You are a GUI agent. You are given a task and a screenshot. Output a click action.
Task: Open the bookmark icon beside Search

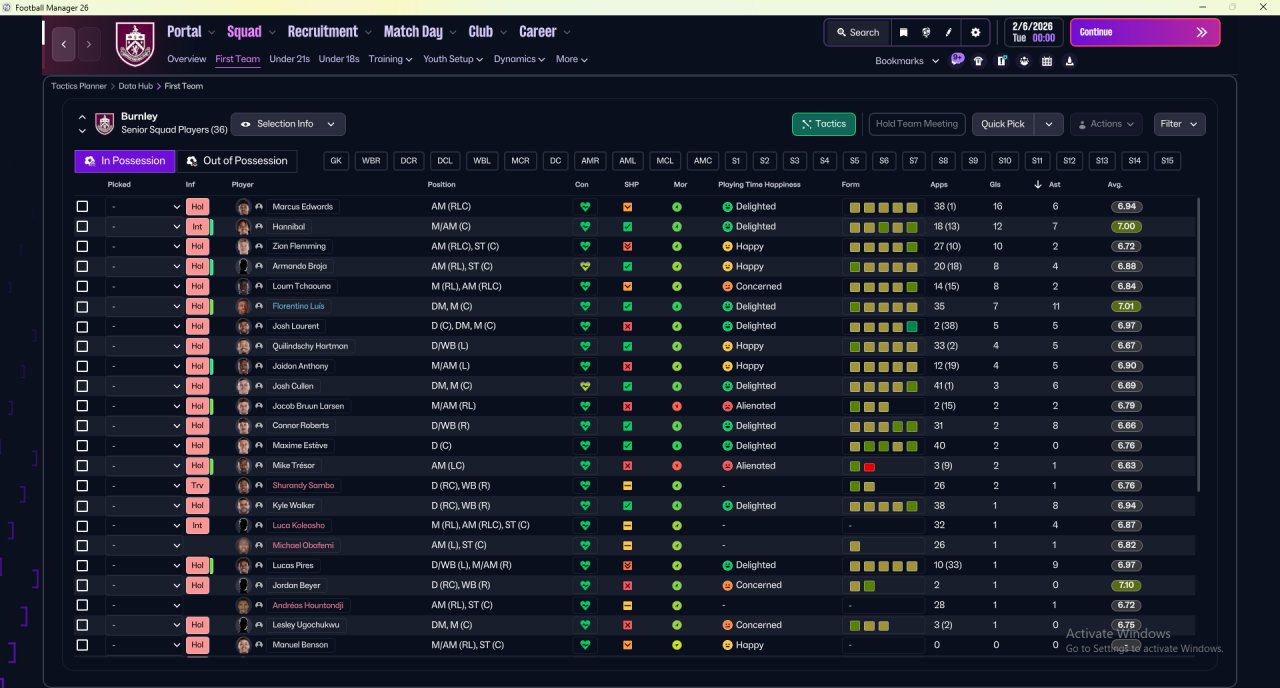coord(904,32)
